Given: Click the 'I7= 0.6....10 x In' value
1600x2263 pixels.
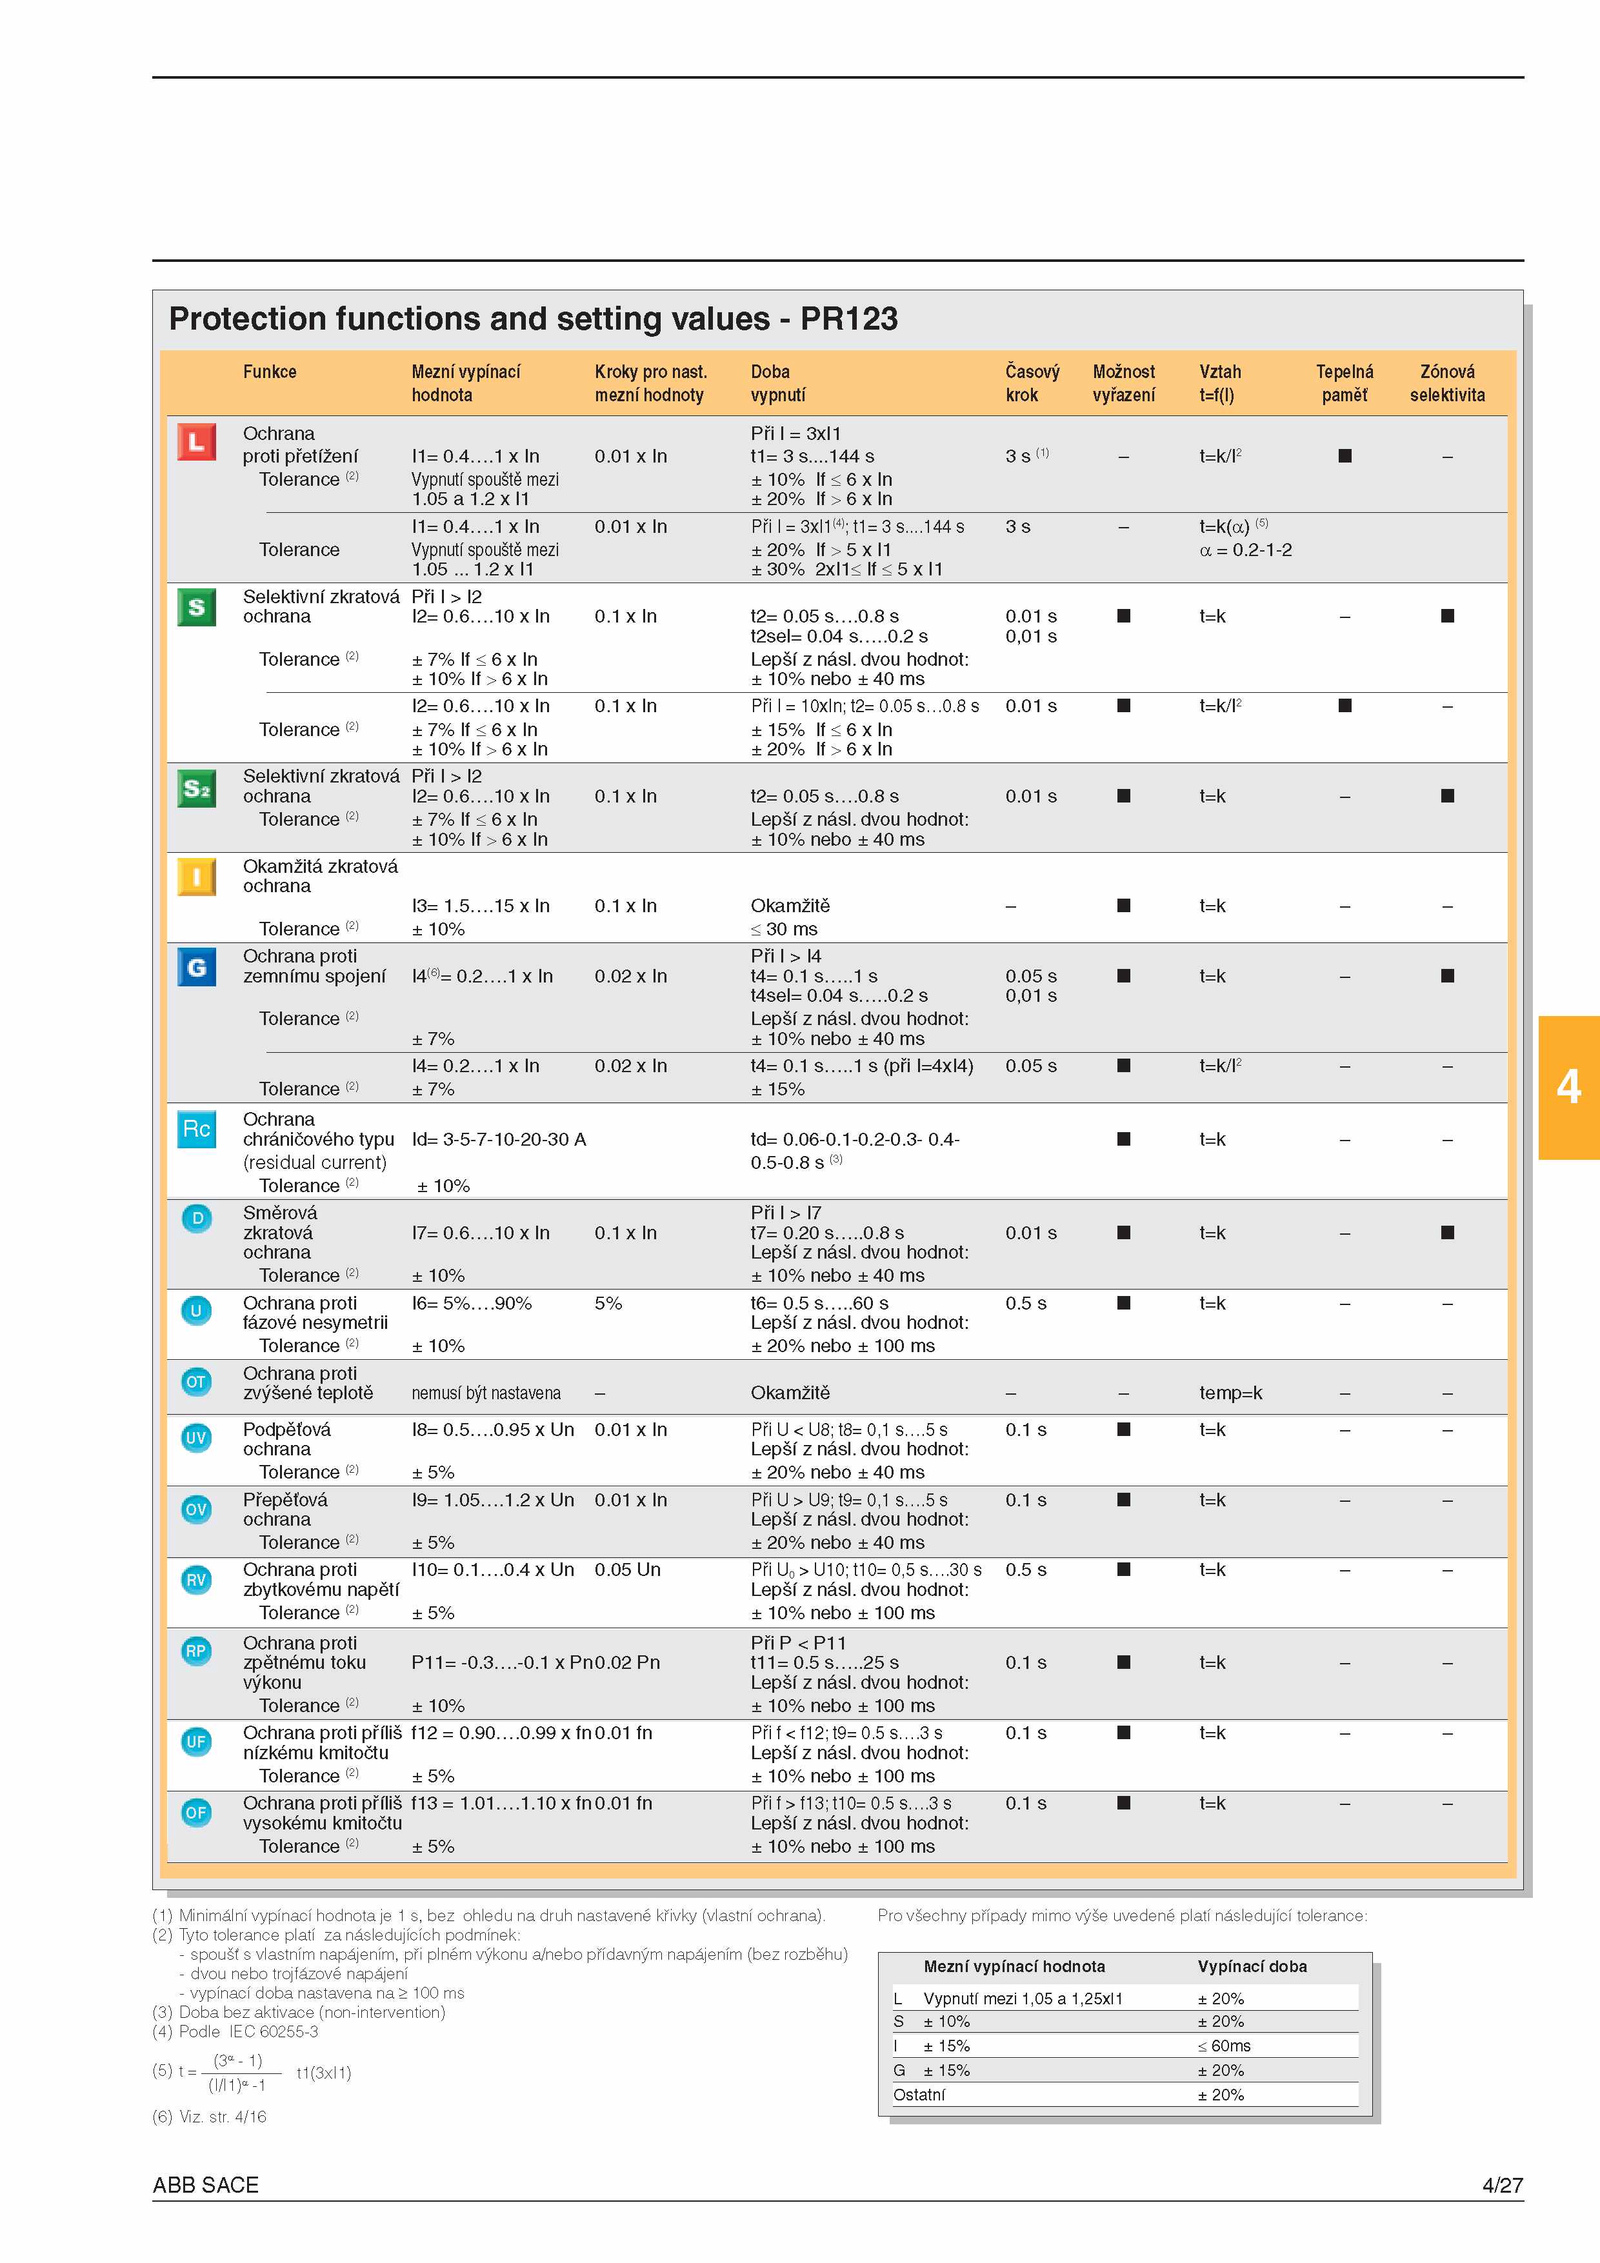Looking at the screenshot, I should [x=481, y=1233].
